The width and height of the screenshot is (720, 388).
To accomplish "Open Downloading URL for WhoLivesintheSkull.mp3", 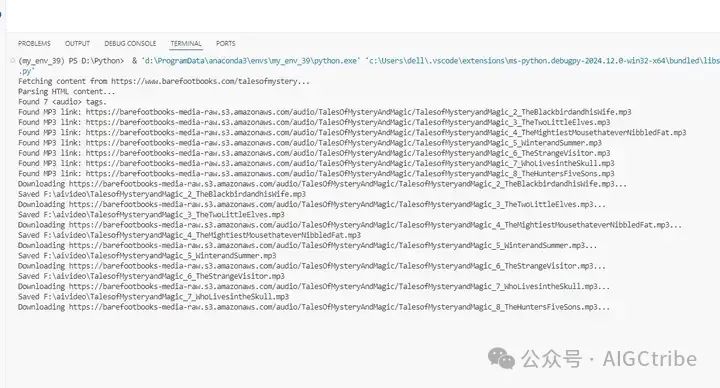I will [x=340, y=287].
